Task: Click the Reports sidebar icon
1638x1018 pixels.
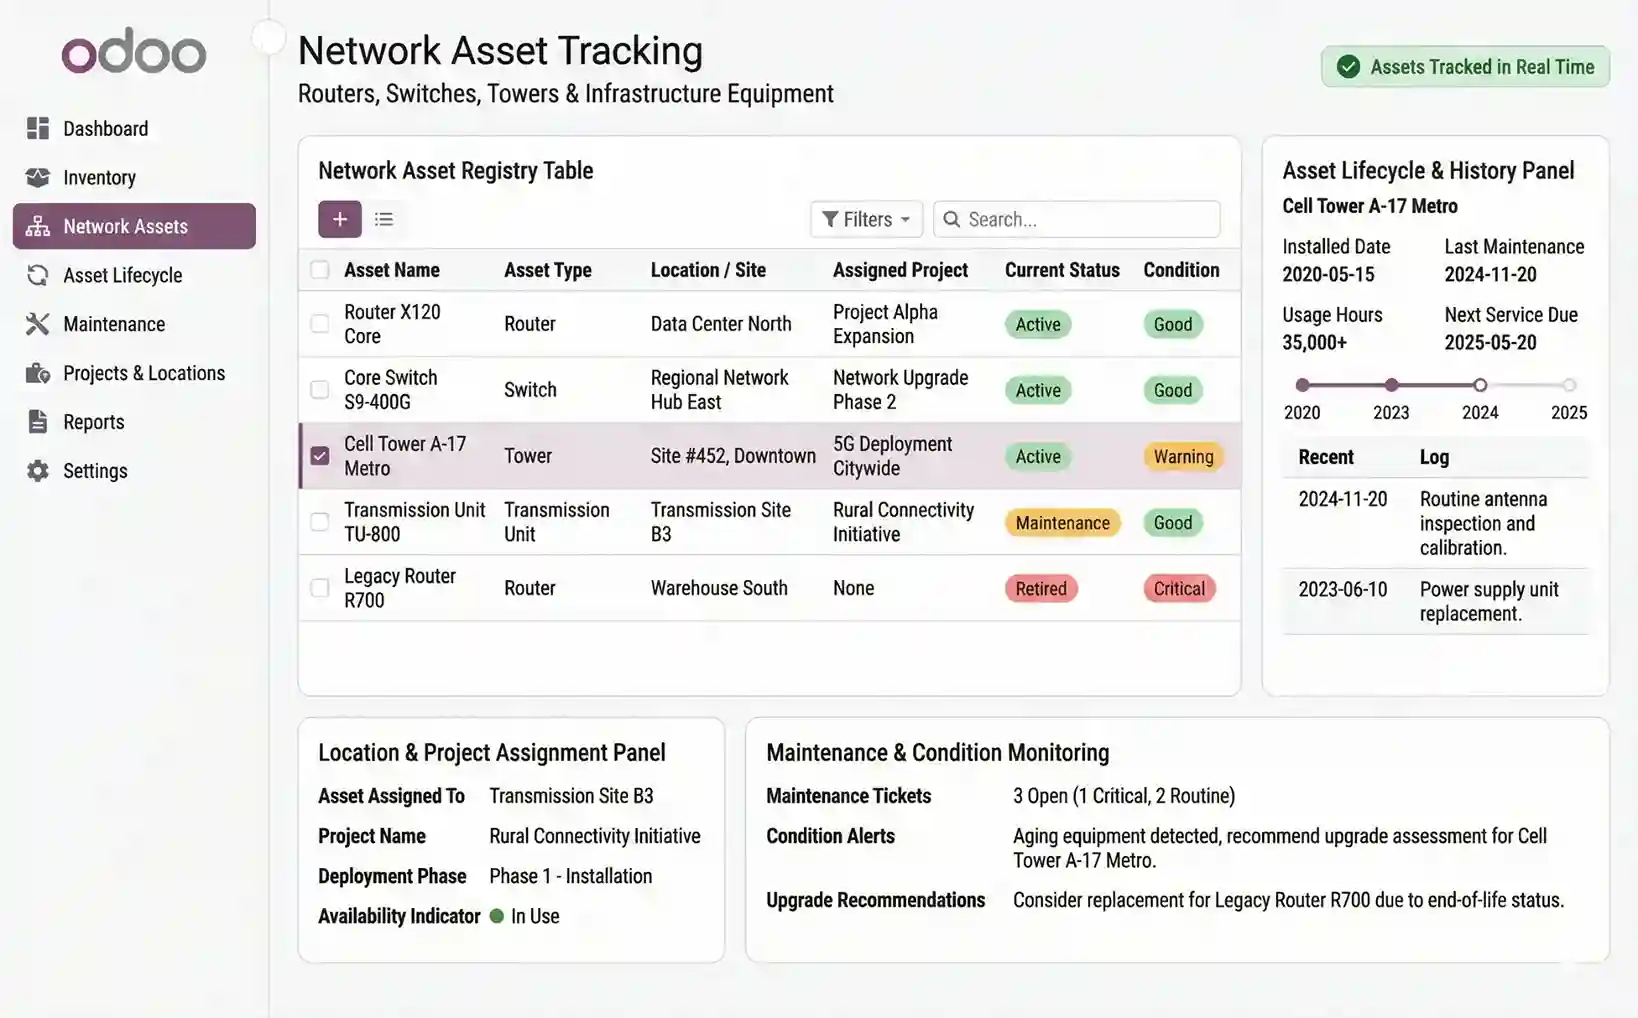Action: click(37, 421)
